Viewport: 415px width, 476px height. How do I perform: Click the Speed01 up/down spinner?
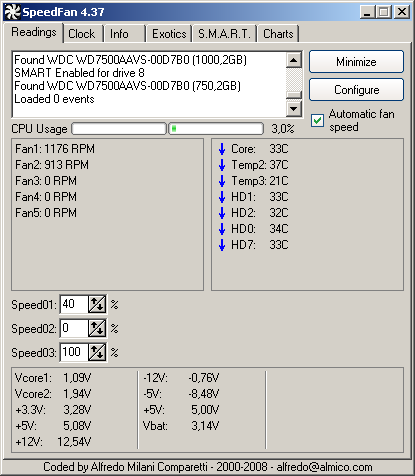97,304
